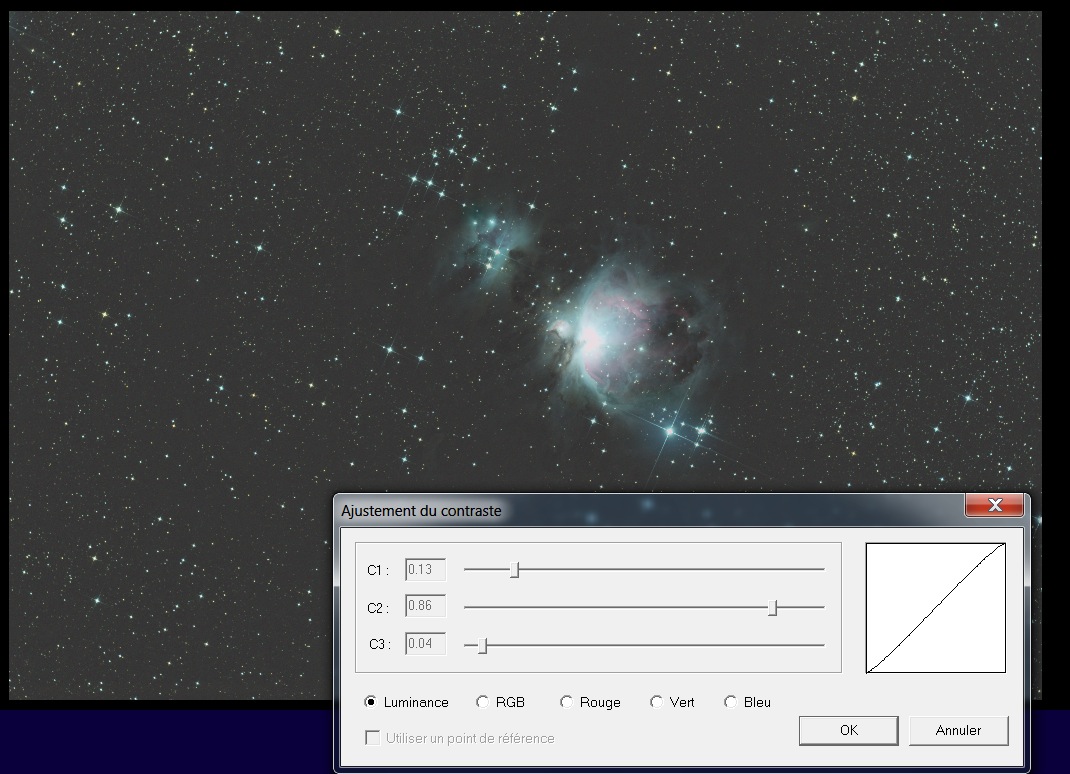The height and width of the screenshot is (774, 1070).
Task: Click the 'Ajustement du contraste' title bar
Action: click(600, 510)
